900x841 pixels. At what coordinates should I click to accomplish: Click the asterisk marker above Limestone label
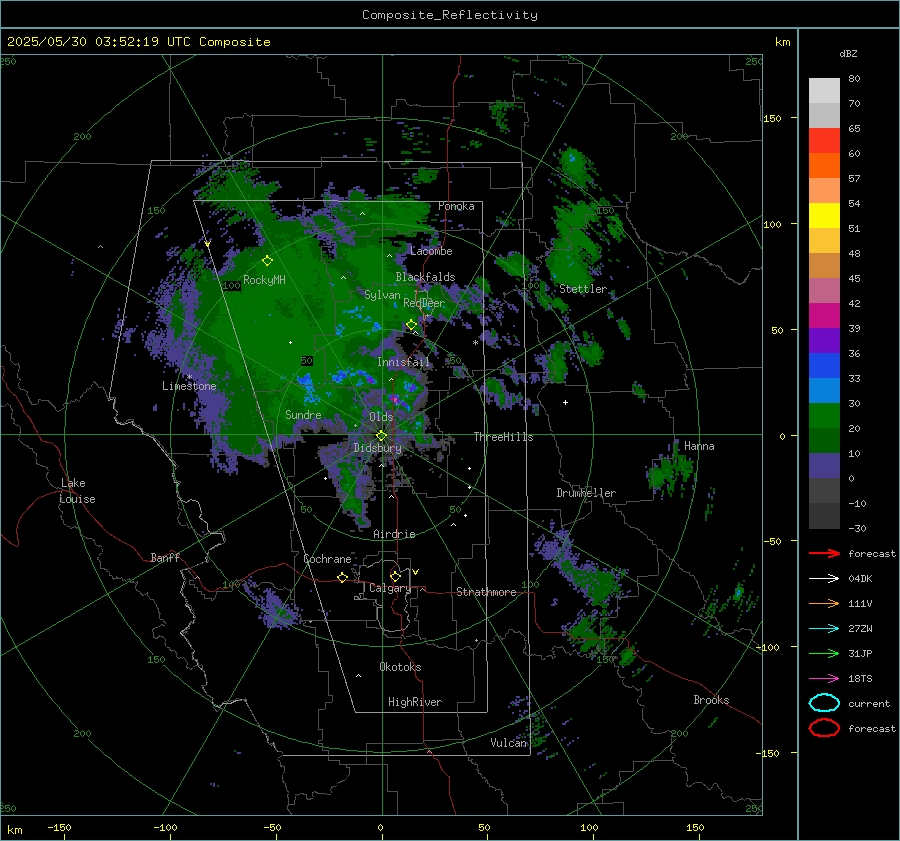tap(189, 377)
